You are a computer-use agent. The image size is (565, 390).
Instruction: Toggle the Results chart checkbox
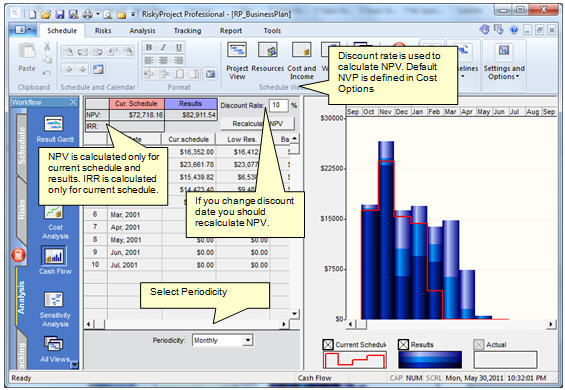click(x=403, y=345)
